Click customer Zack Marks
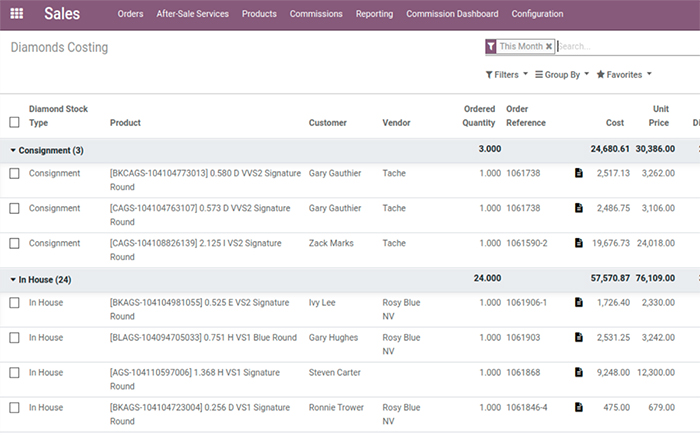 click(331, 243)
